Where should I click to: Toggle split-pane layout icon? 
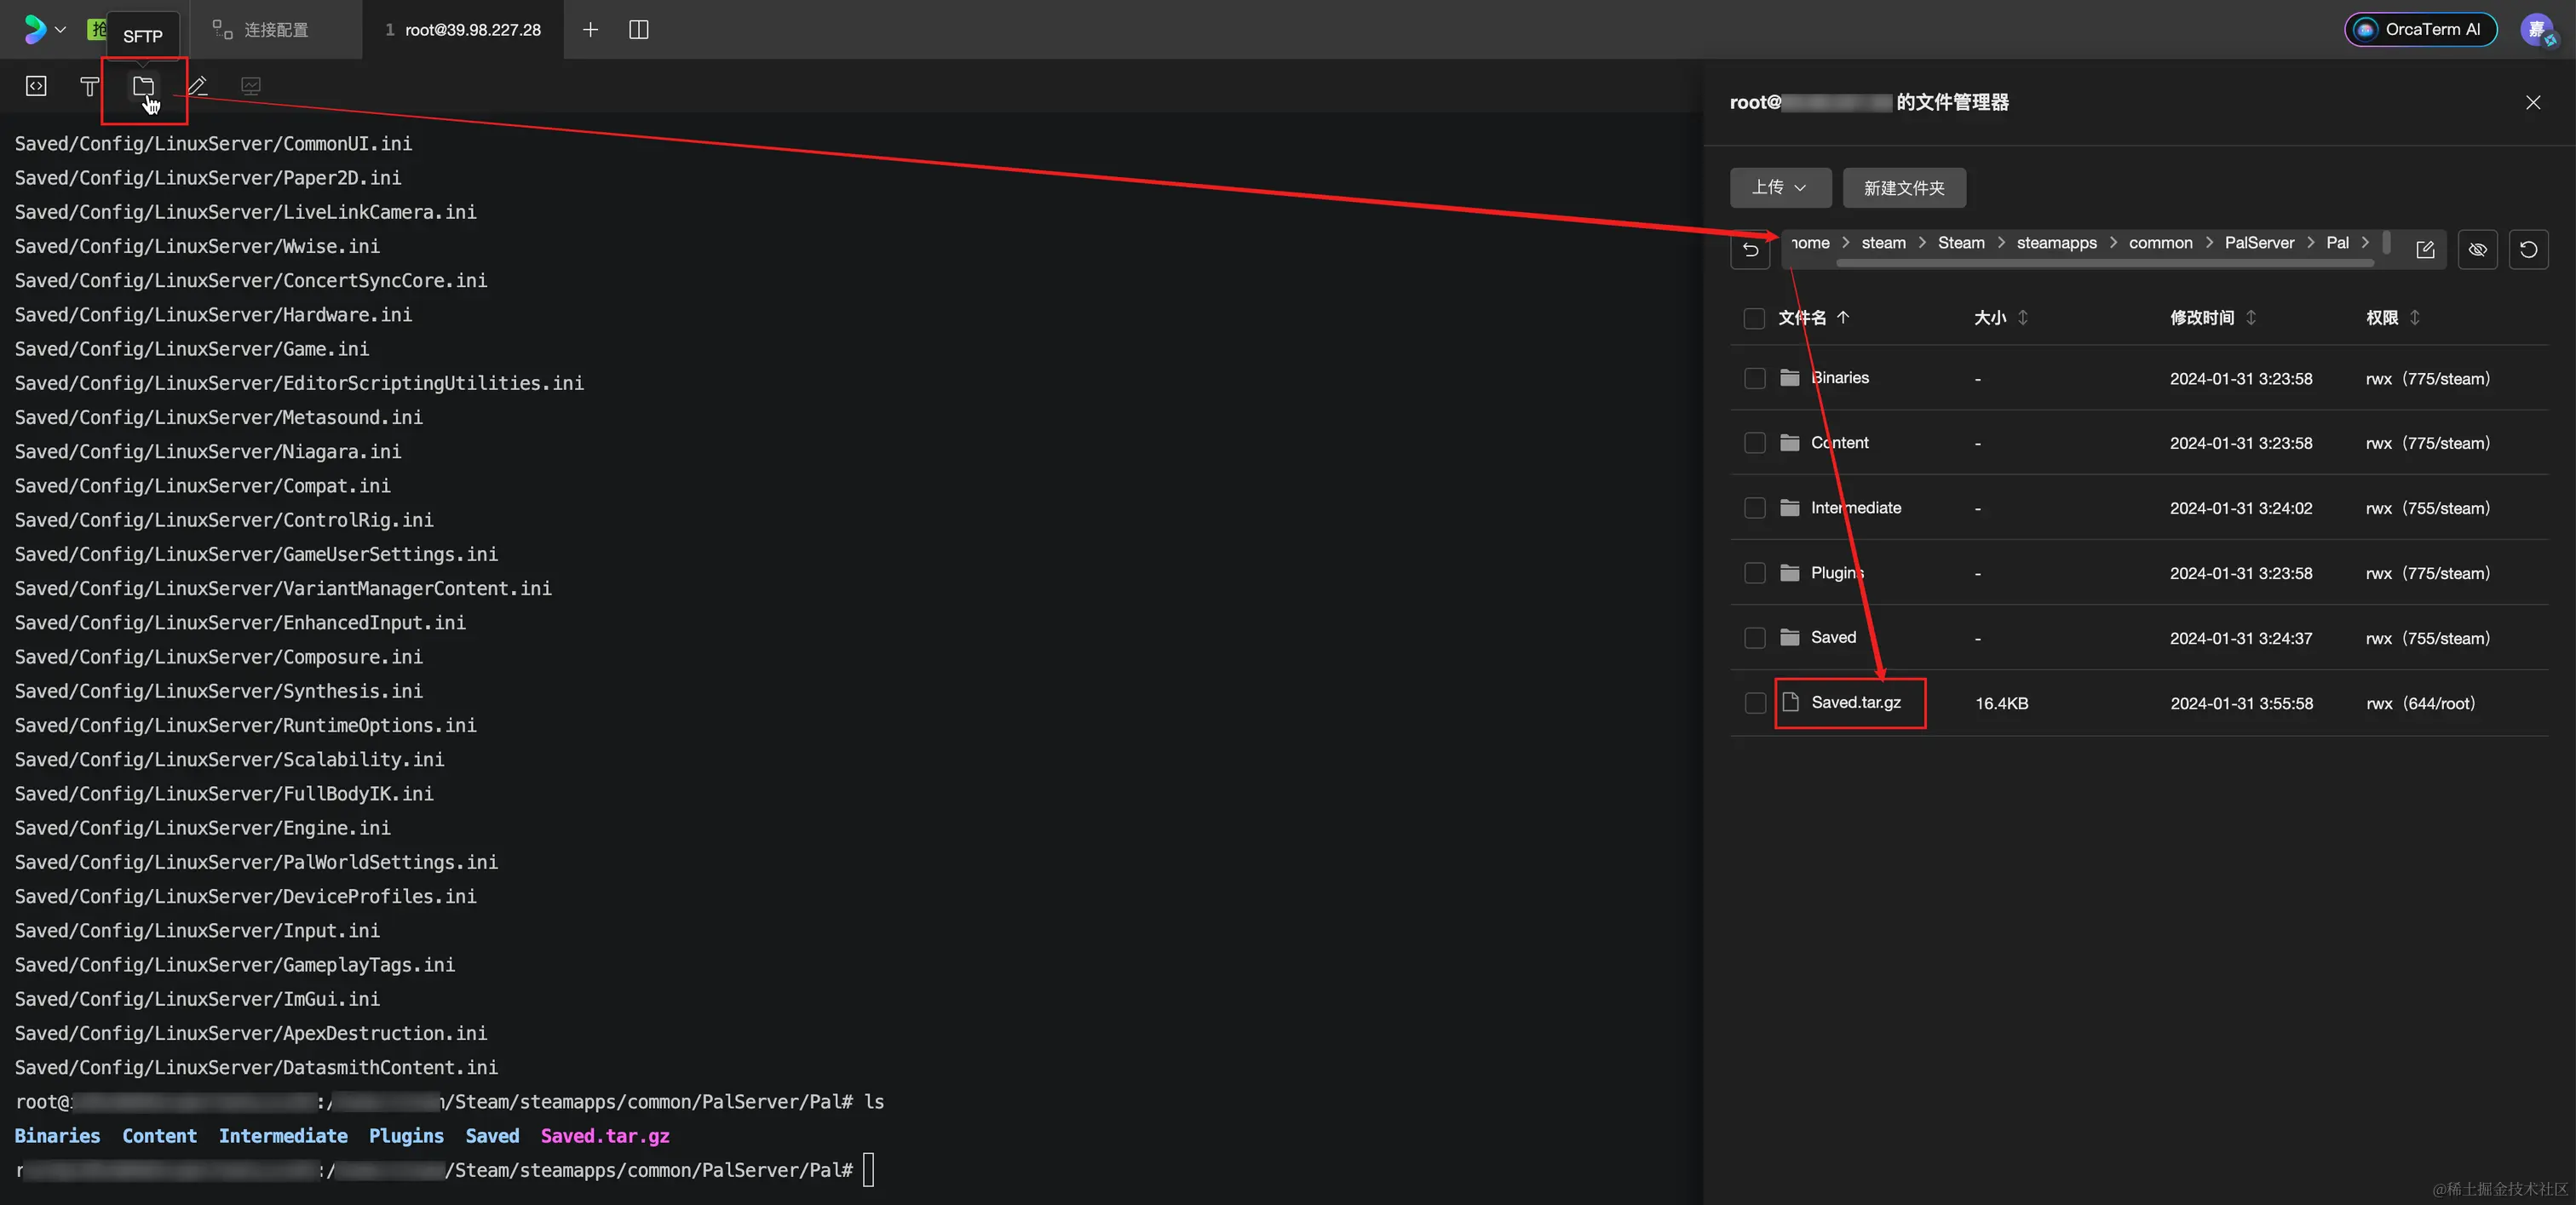pyautogui.click(x=638, y=30)
